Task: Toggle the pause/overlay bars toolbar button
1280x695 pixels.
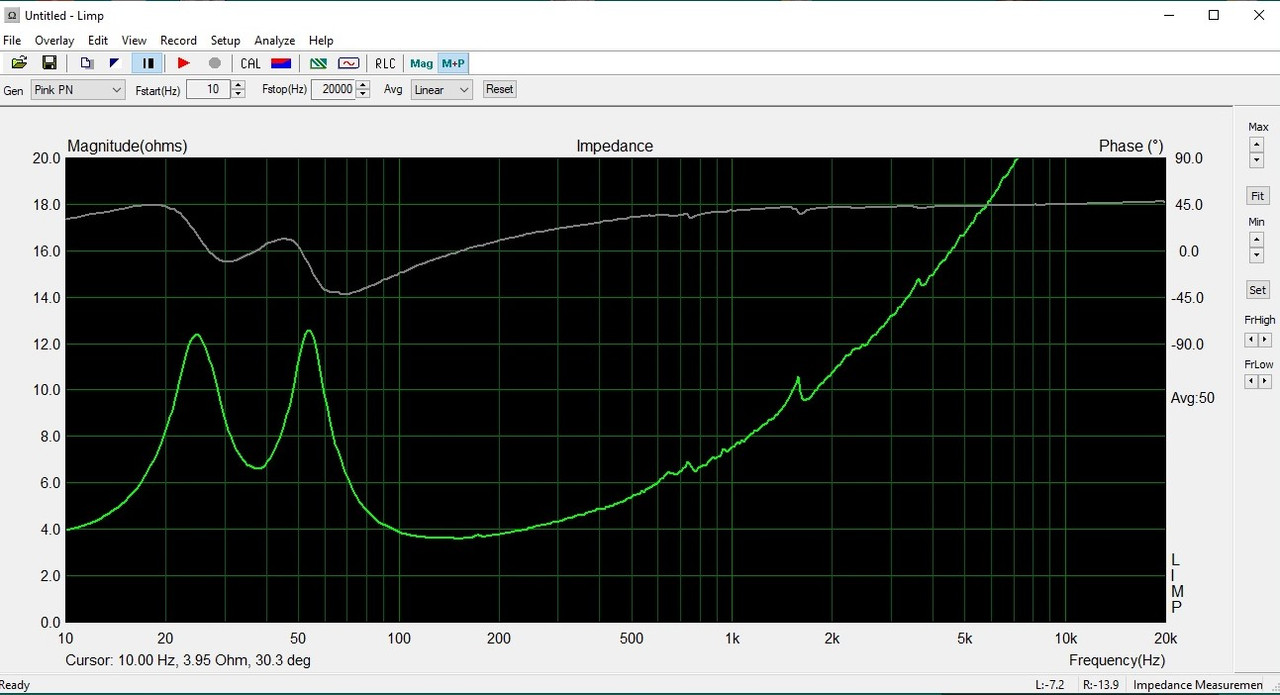Action: click(x=147, y=63)
